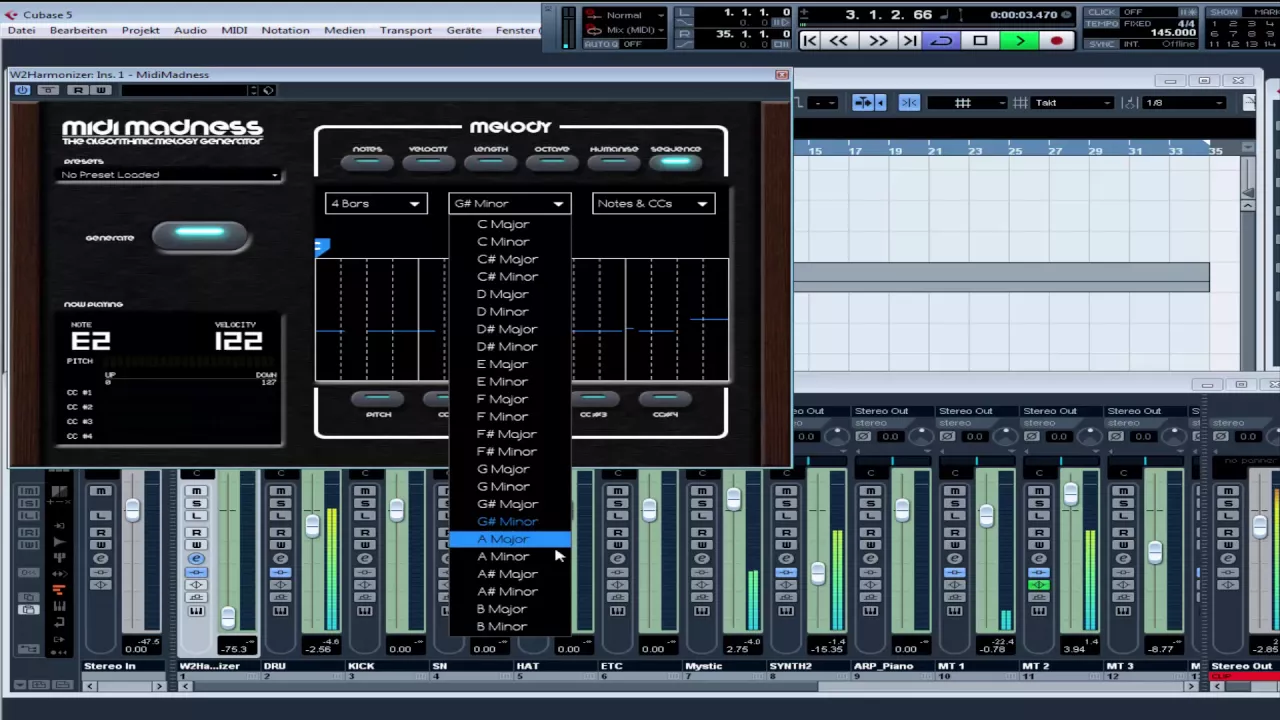Select D Minor from scale list
Viewport: 1280px width, 720px height.
(x=510, y=311)
